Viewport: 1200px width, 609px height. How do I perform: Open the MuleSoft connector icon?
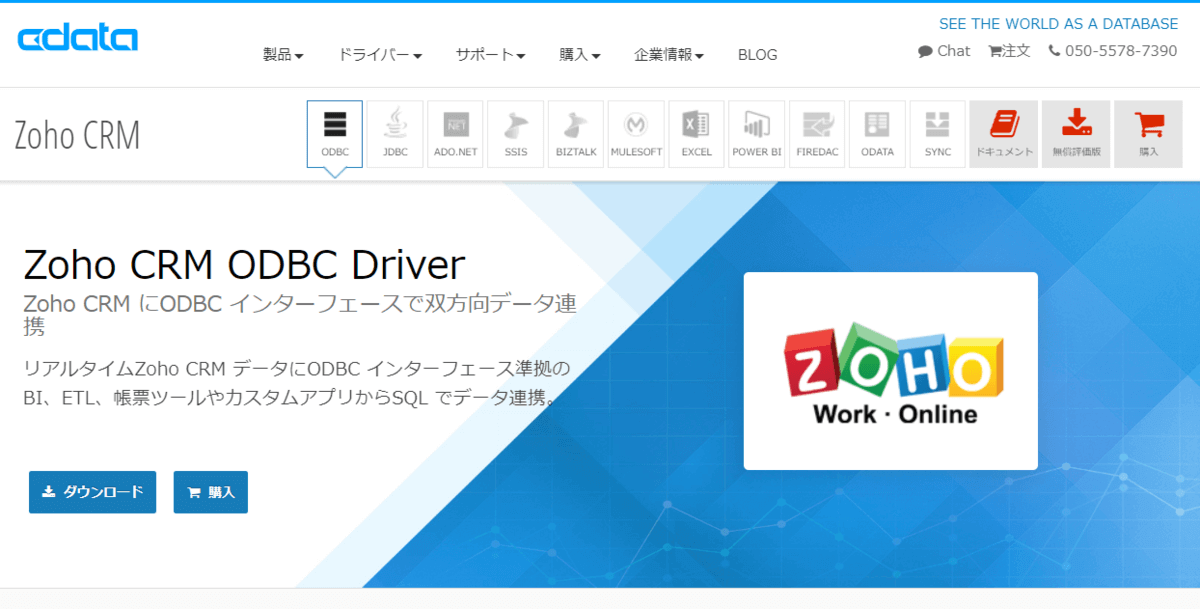[x=636, y=134]
